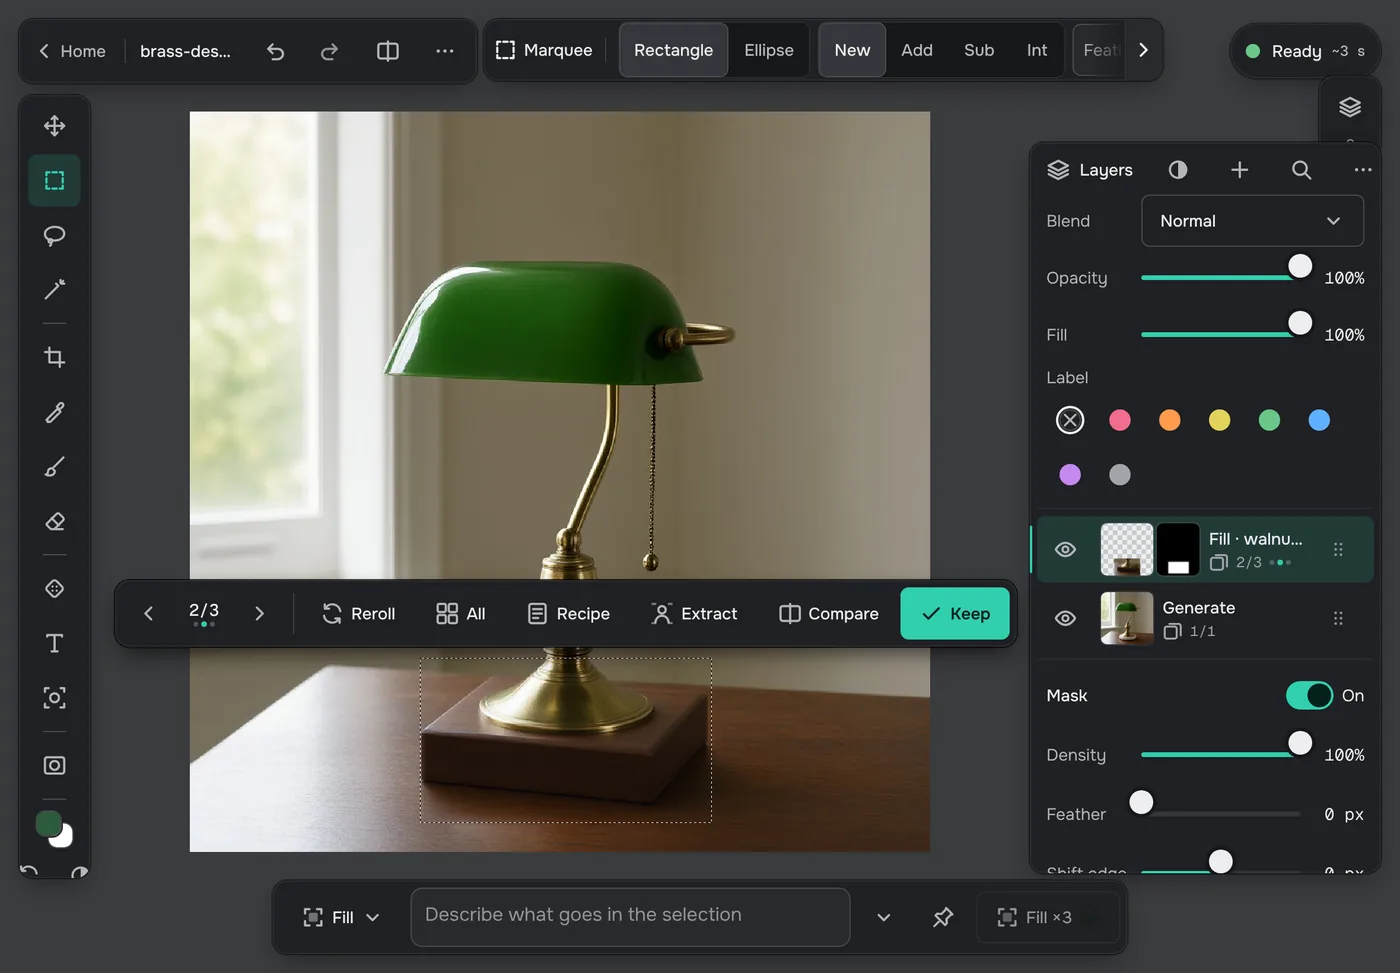Choose the Rectangle marquee shape
The height and width of the screenshot is (973, 1400).
pos(673,50)
